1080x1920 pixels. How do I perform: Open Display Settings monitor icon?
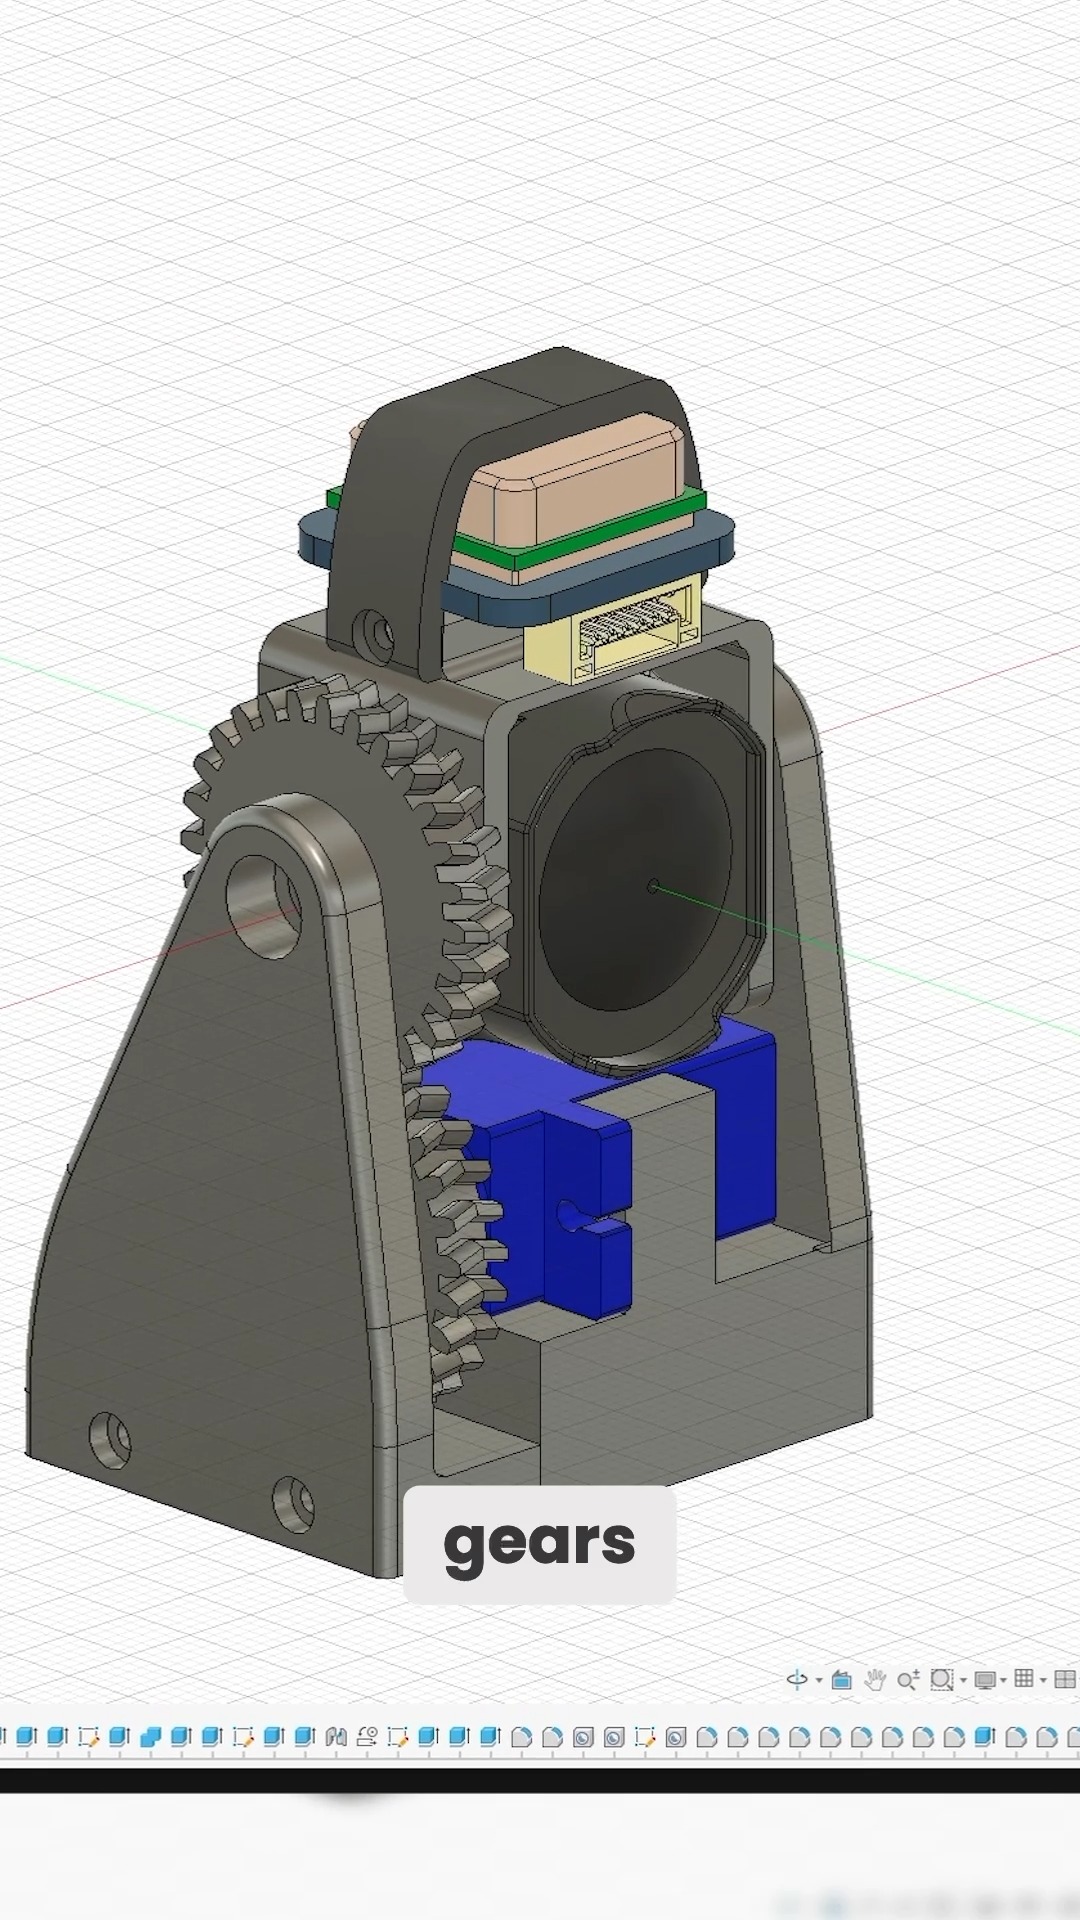[x=985, y=1680]
